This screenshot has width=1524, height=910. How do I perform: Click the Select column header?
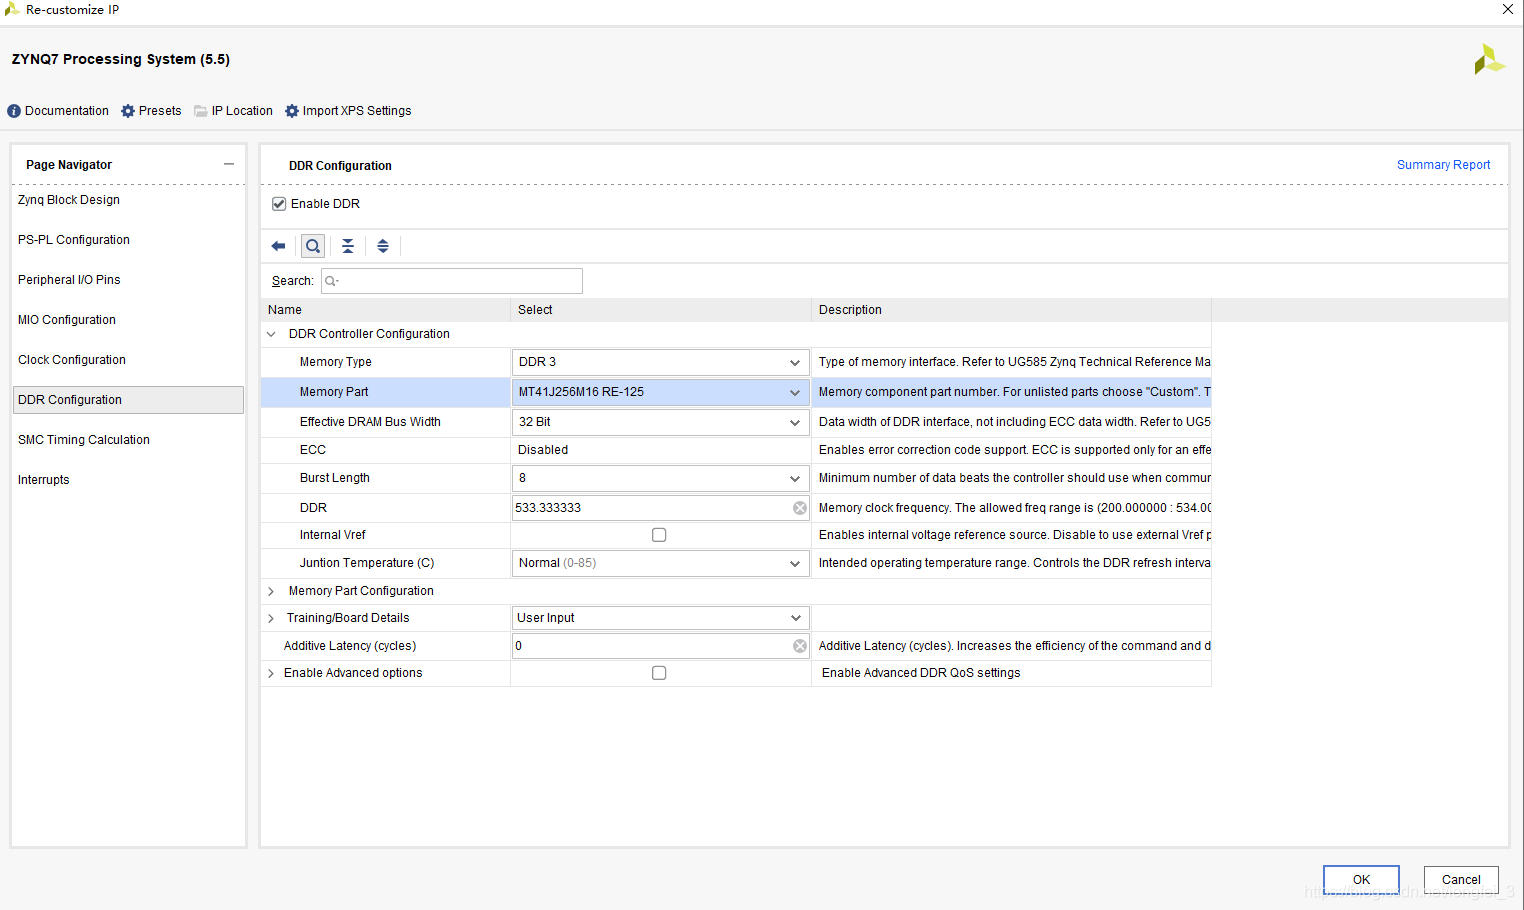tap(661, 310)
